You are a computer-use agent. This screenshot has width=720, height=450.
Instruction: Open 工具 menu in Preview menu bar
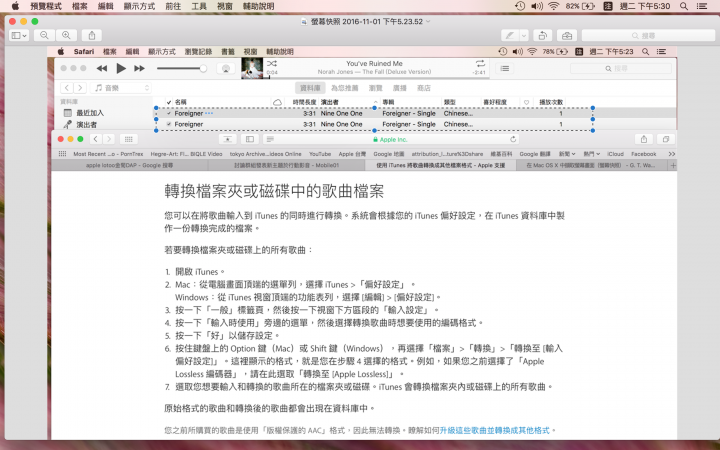tap(199, 6)
